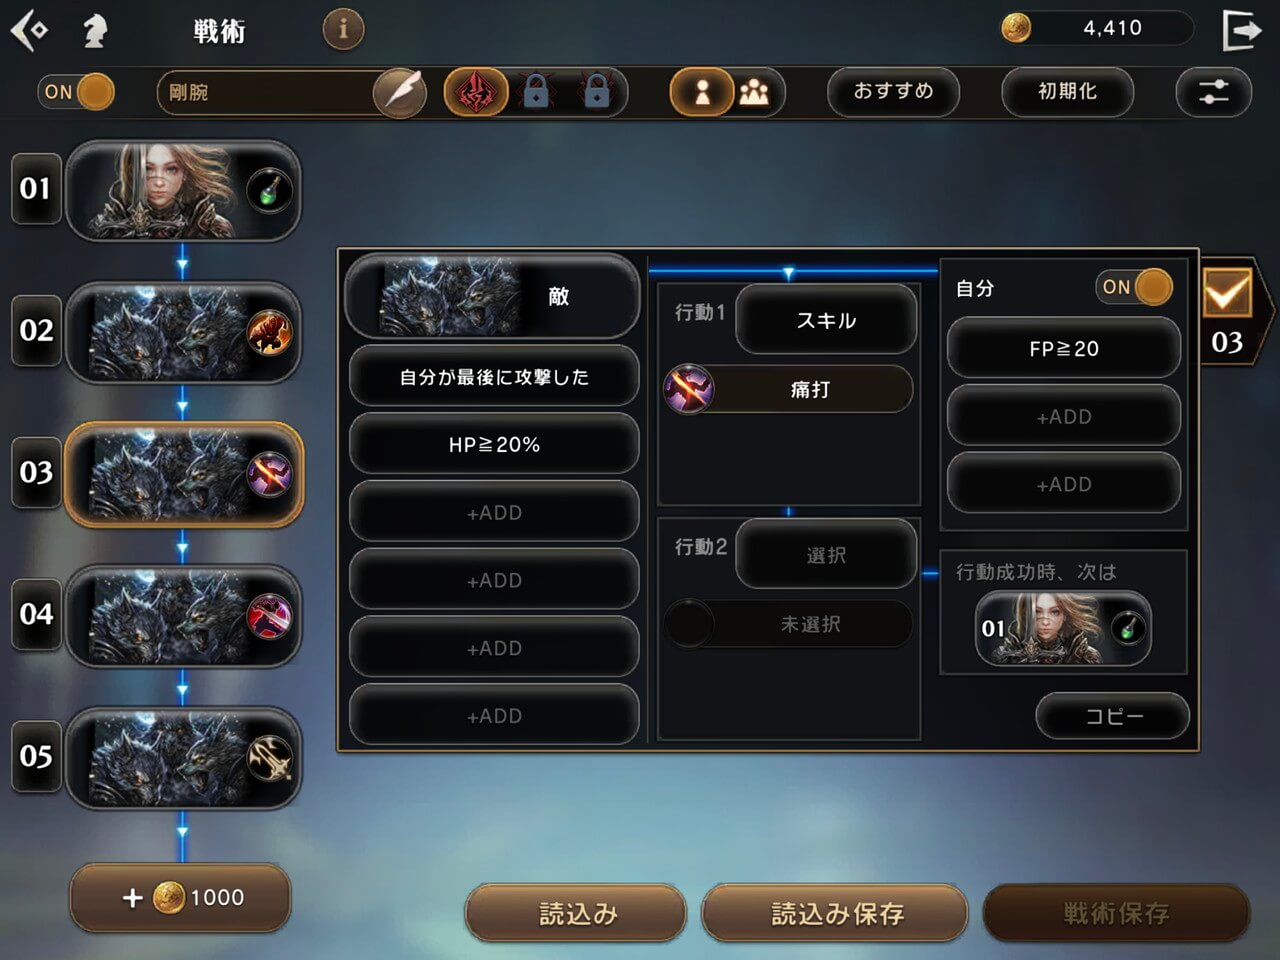The image size is (1280, 960).
Task: Click the 読込み保存 button
Action: [x=836, y=913]
